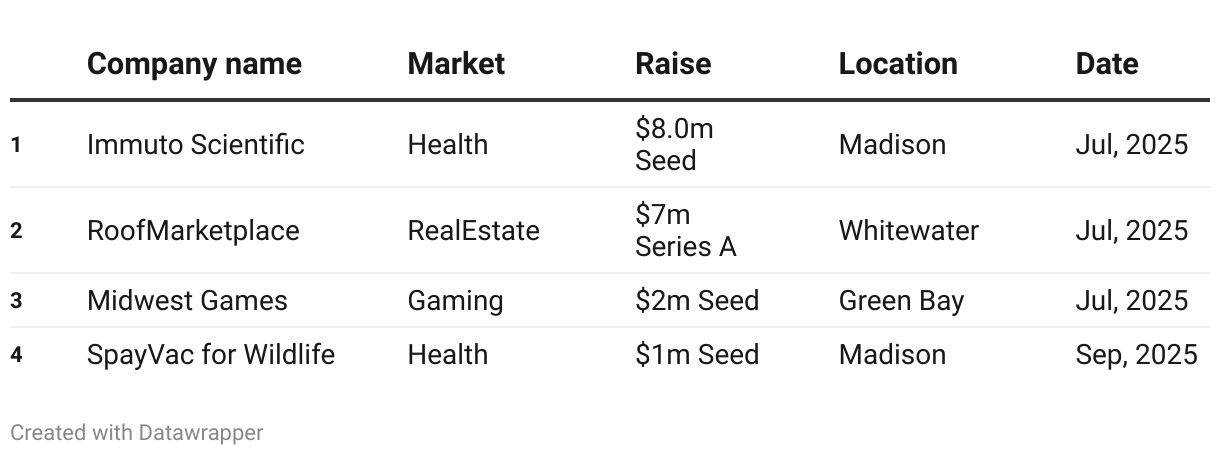
Task: Click the Gaming market cell
Action: pyautogui.click(x=455, y=301)
